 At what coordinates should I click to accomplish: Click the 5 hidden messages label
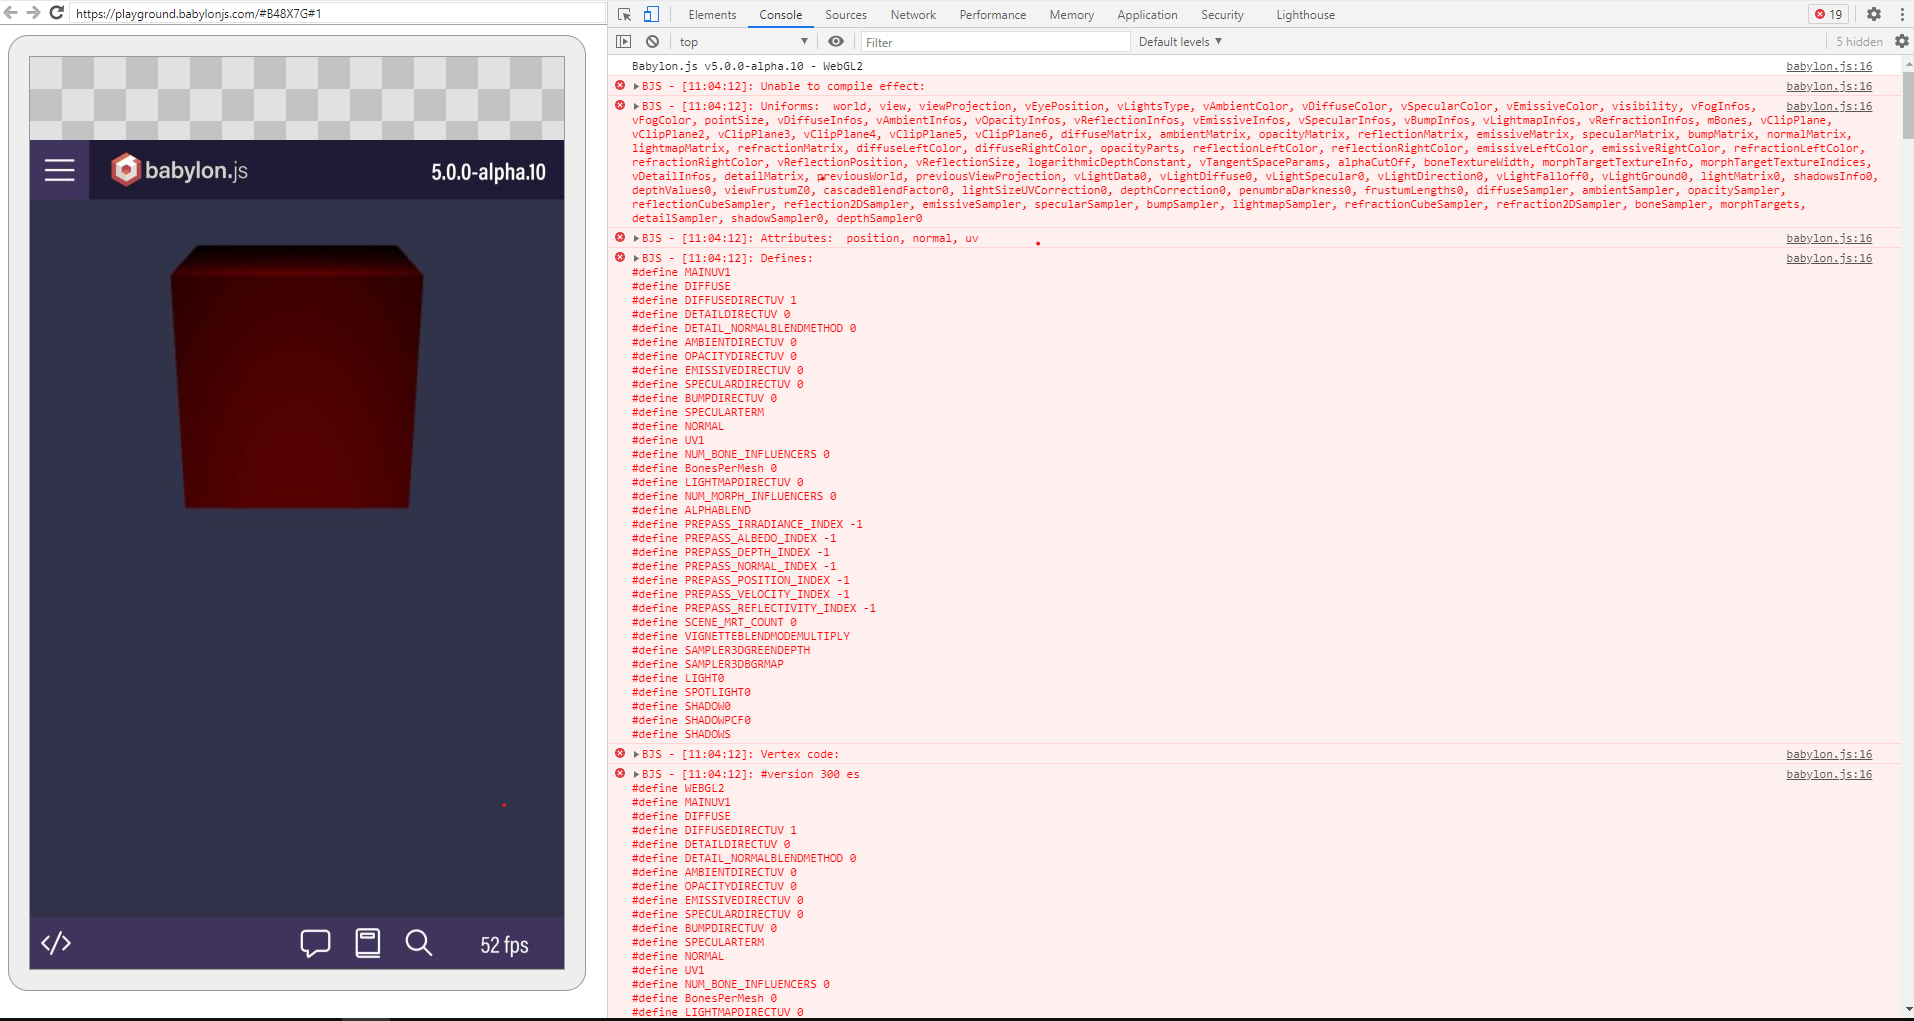[x=1859, y=41]
